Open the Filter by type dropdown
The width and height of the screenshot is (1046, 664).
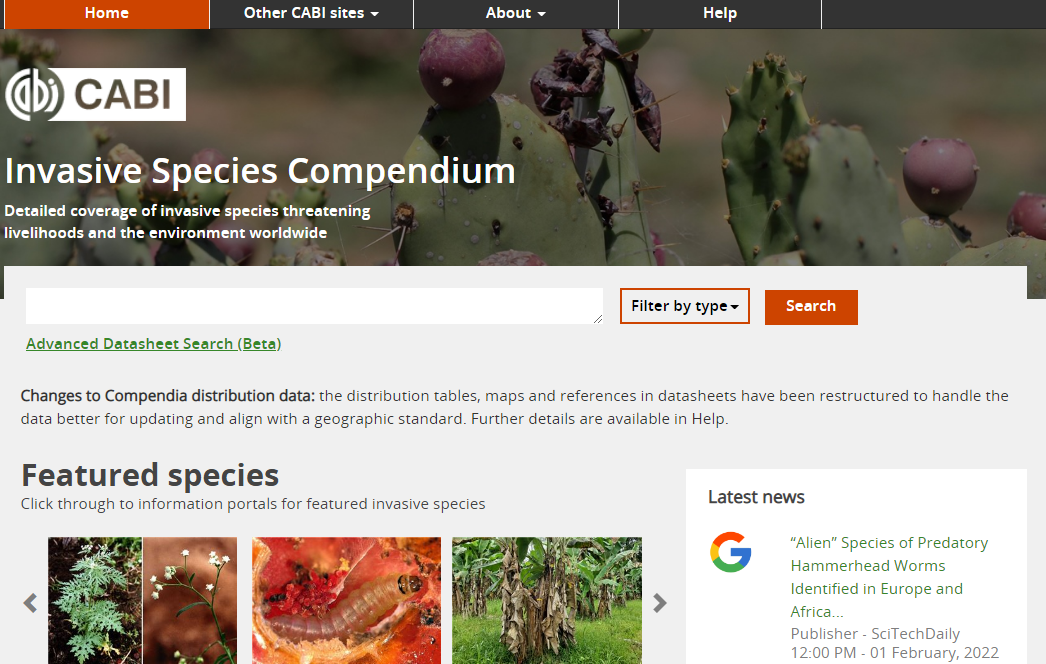point(684,306)
